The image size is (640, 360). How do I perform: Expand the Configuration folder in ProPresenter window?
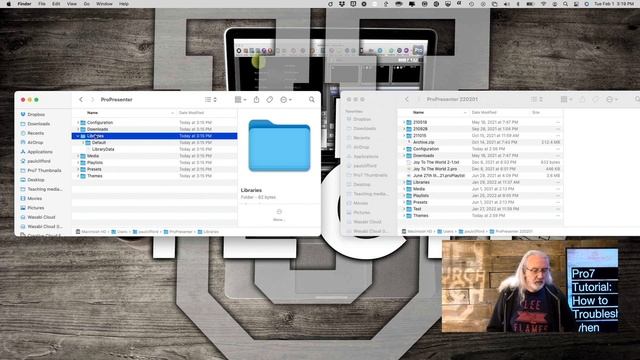(x=78, y=122)
